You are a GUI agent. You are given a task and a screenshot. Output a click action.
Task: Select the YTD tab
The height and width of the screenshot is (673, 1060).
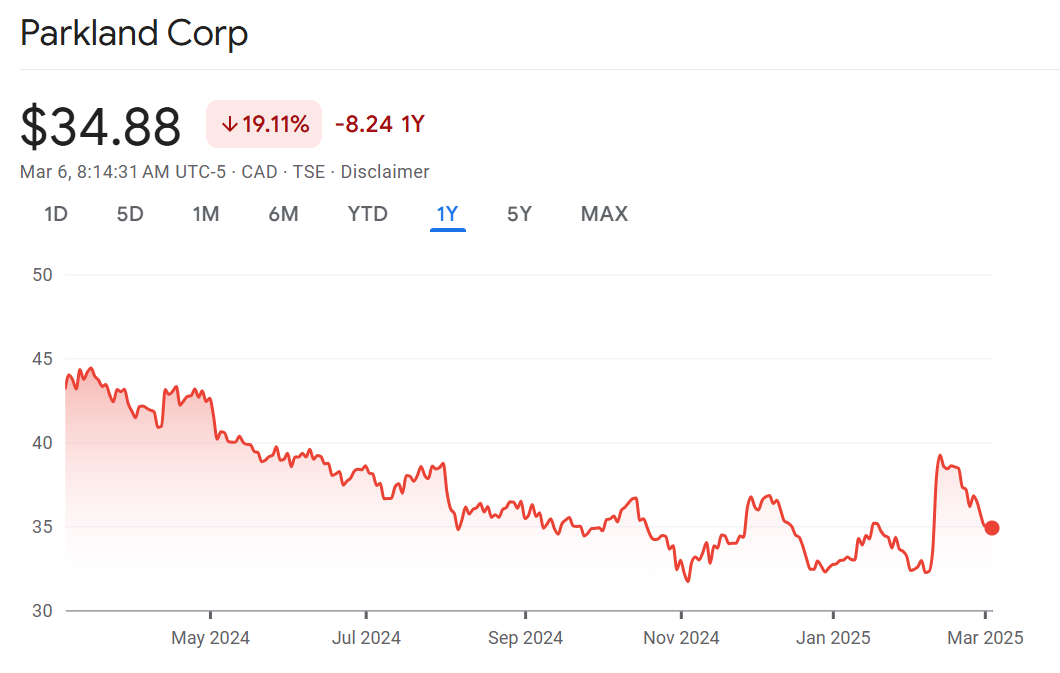tap(367, 213)
